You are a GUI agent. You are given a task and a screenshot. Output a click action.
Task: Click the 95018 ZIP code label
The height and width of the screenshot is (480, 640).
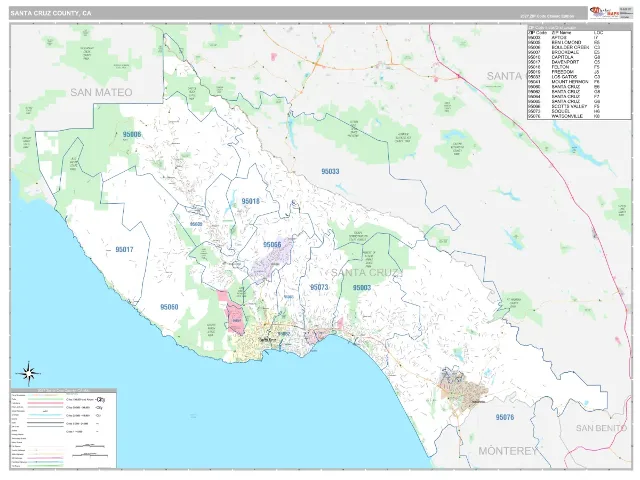tap(250, 201)
